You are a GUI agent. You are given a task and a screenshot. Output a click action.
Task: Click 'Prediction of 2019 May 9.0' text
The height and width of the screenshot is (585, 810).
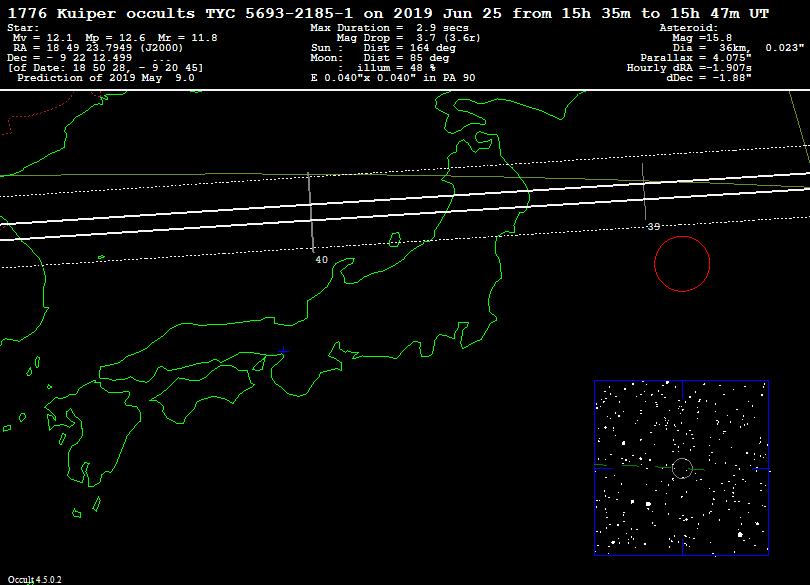click(106, 78)
